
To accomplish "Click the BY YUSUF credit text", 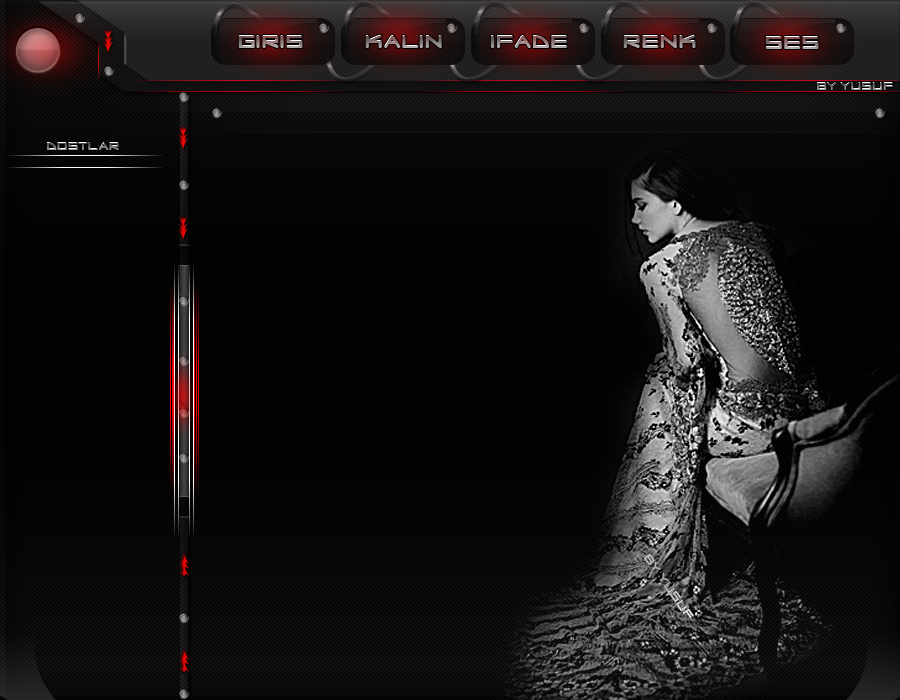I will [854, 86].
